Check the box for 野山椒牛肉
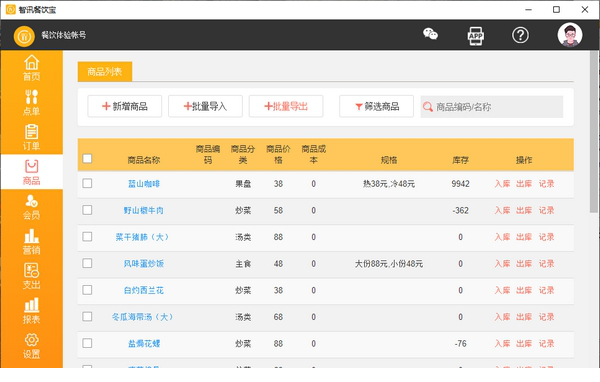This screenshot has height=382, width=600. [x=87, y=210]
